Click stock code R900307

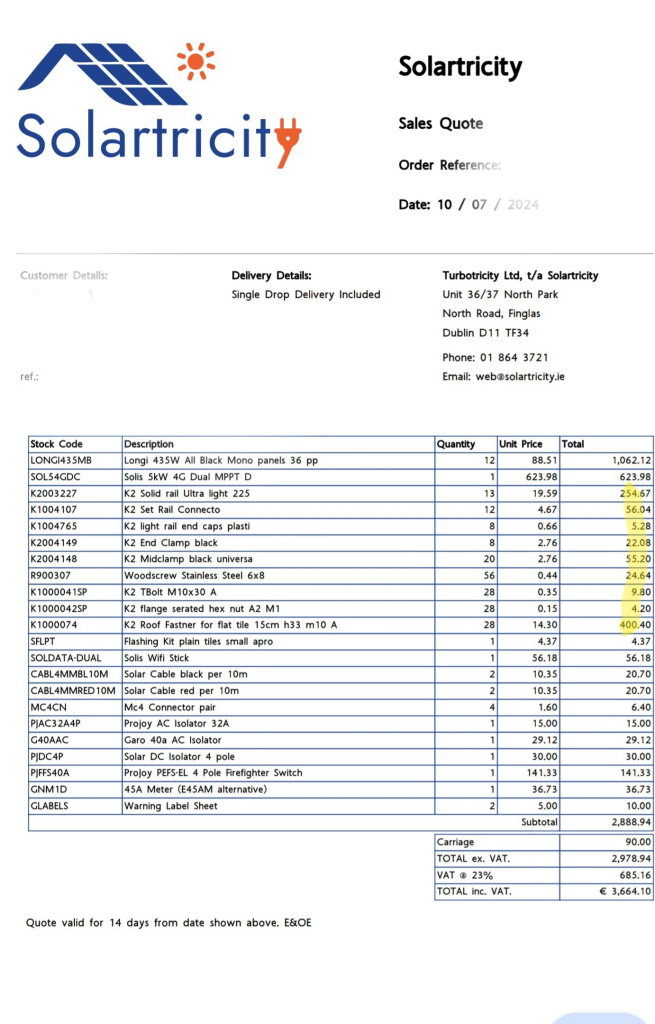[x=50, y=575]
